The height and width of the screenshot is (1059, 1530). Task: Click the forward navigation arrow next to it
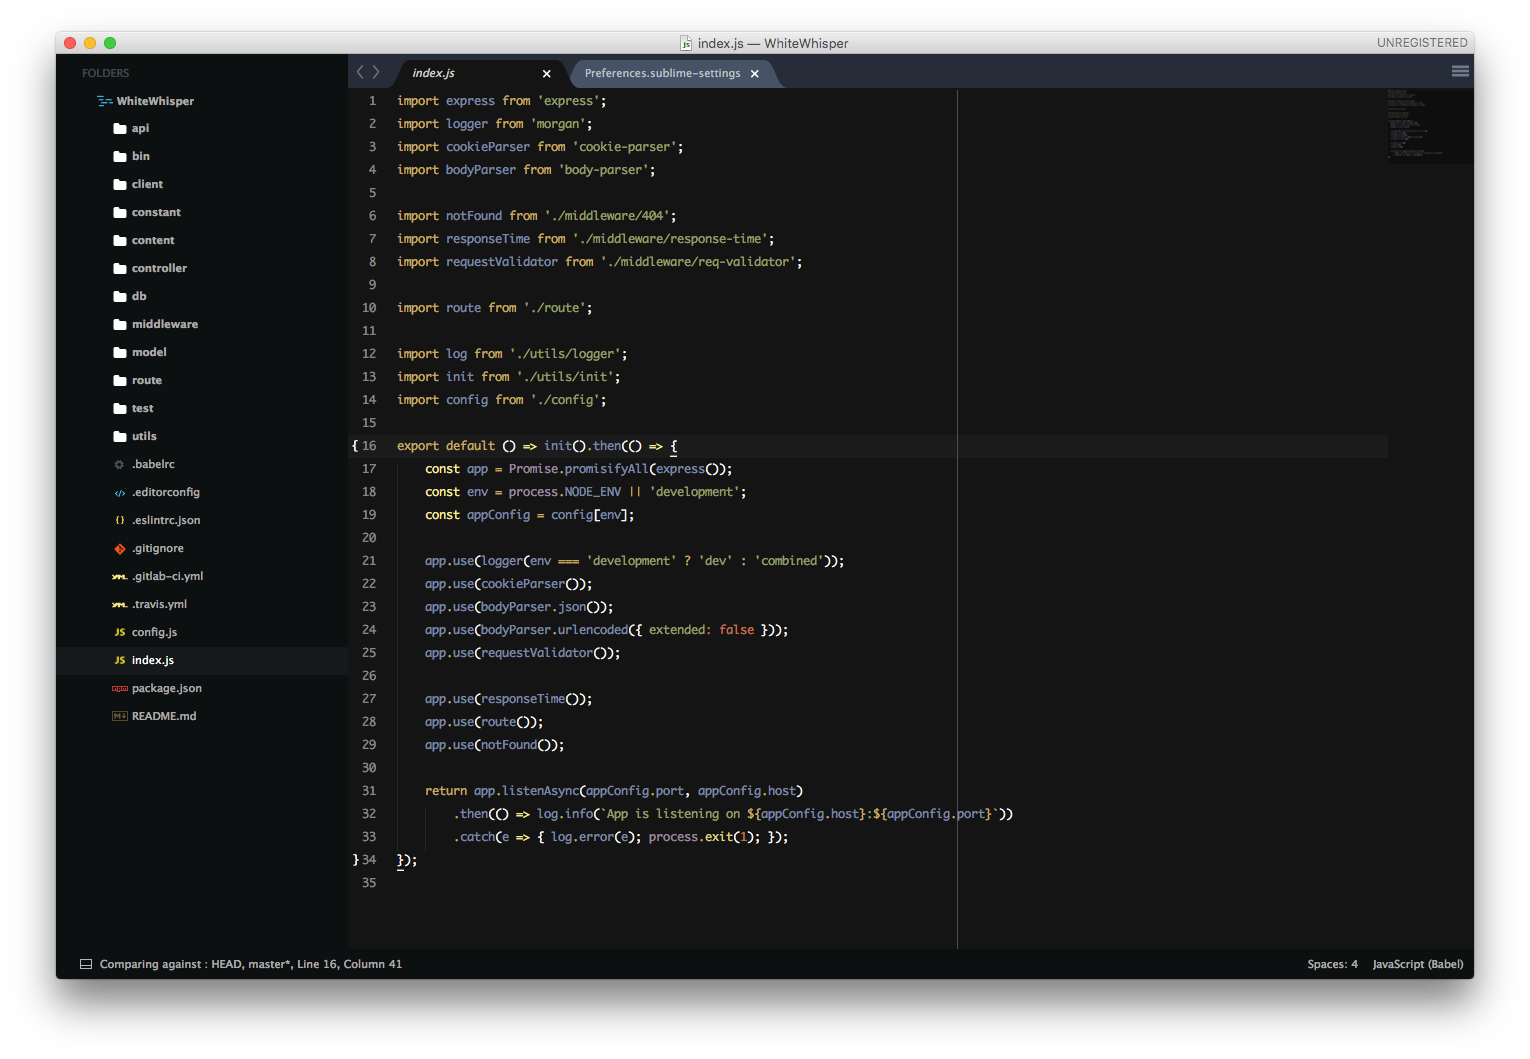pos(376,72)
